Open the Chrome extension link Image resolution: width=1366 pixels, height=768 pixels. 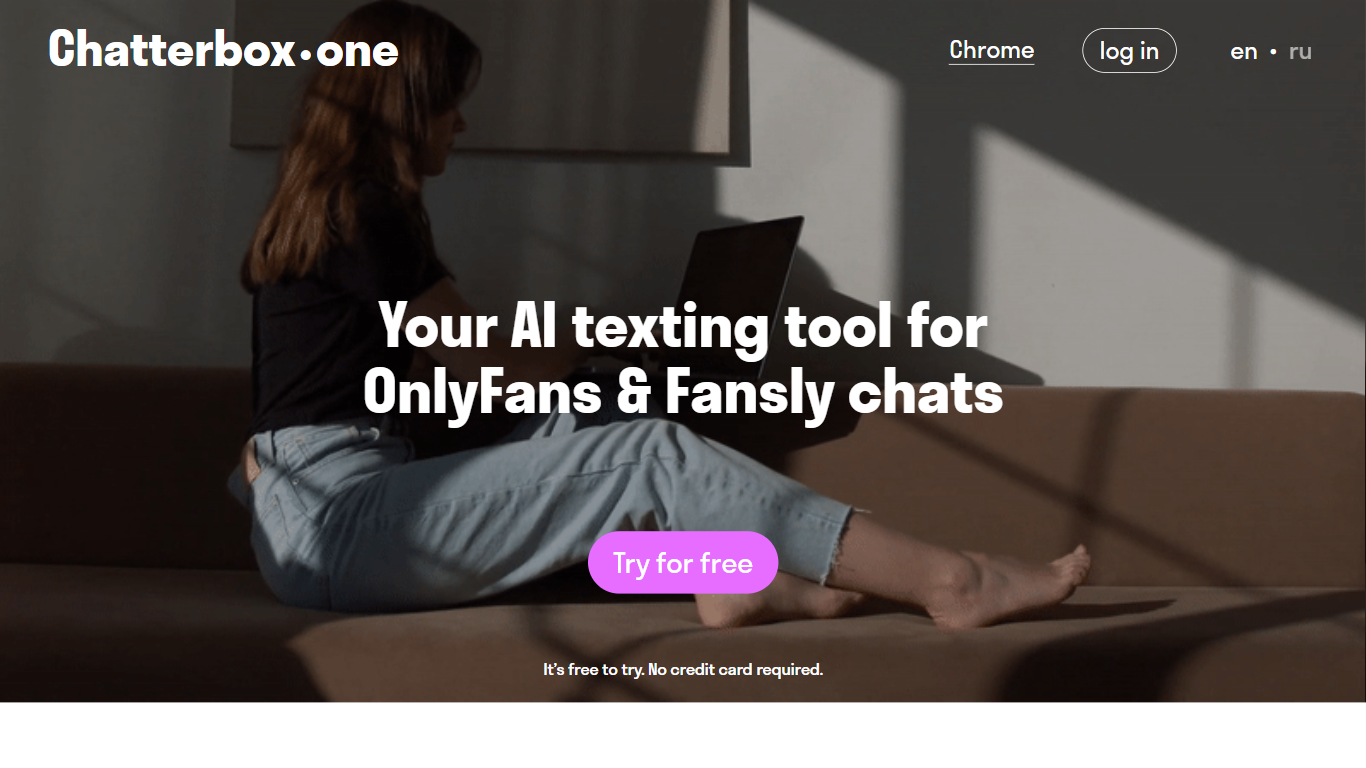(x=991, y=50)
